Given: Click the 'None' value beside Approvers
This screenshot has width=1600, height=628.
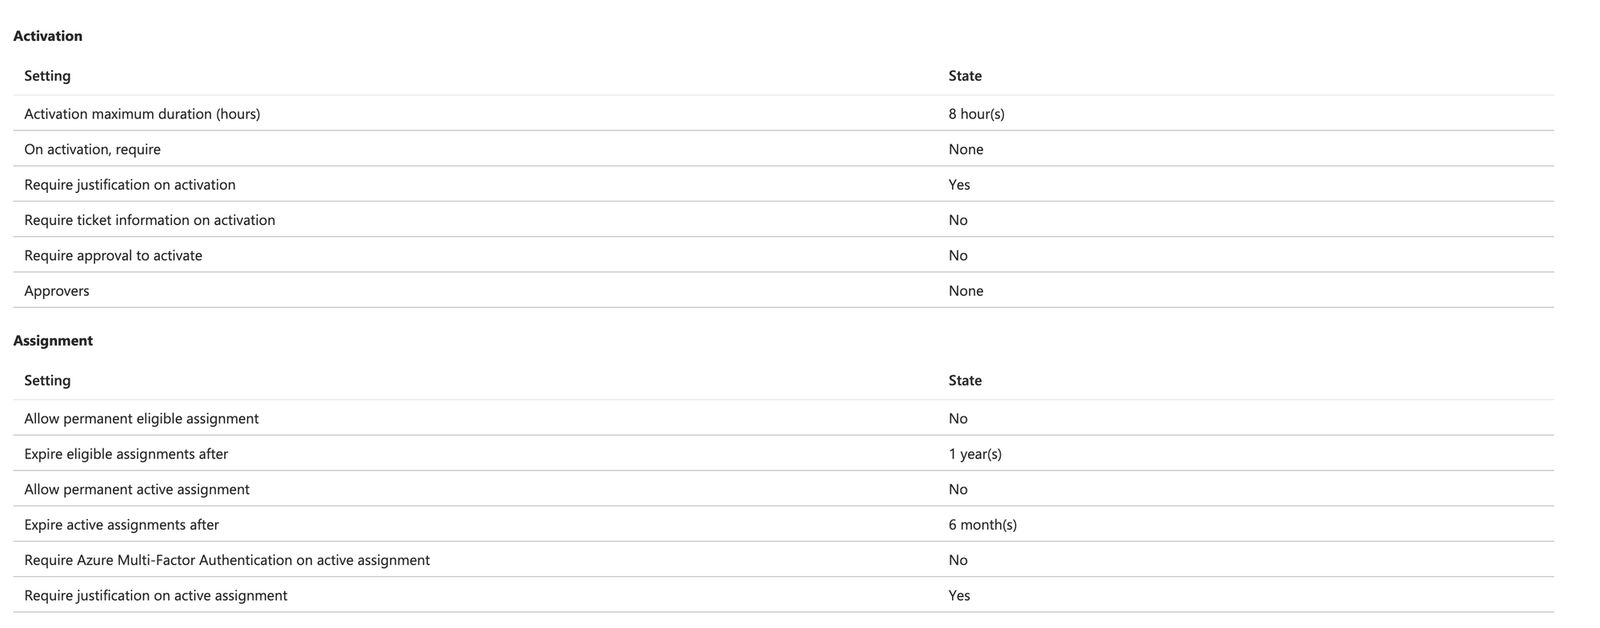Looking at the screenshot, I should (x=965, y=291).
